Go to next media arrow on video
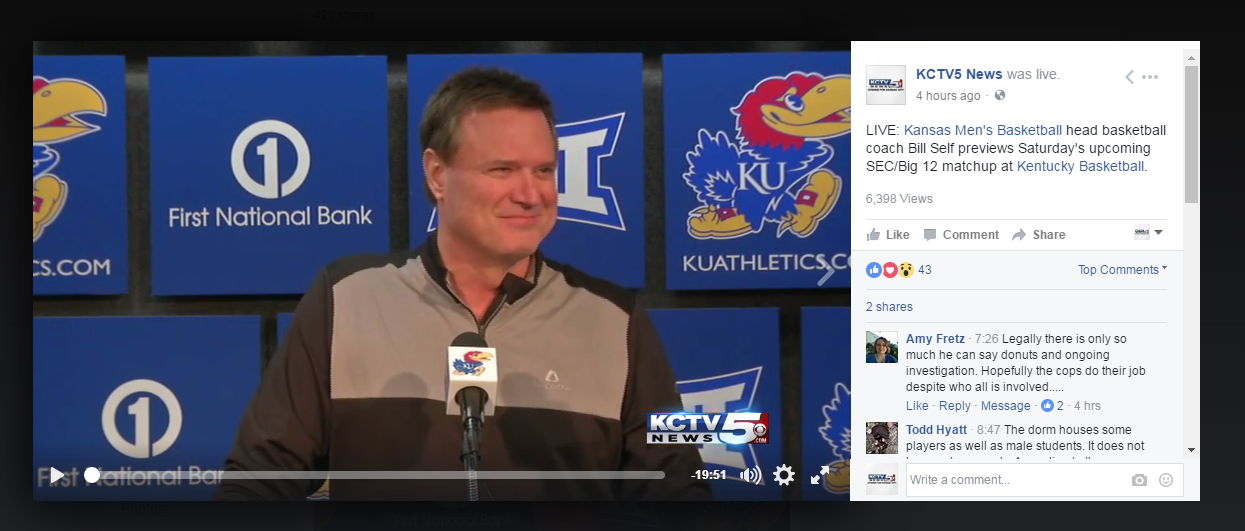Image resolution: width=1245 pixels, height=531 pixels. [825, 271]
